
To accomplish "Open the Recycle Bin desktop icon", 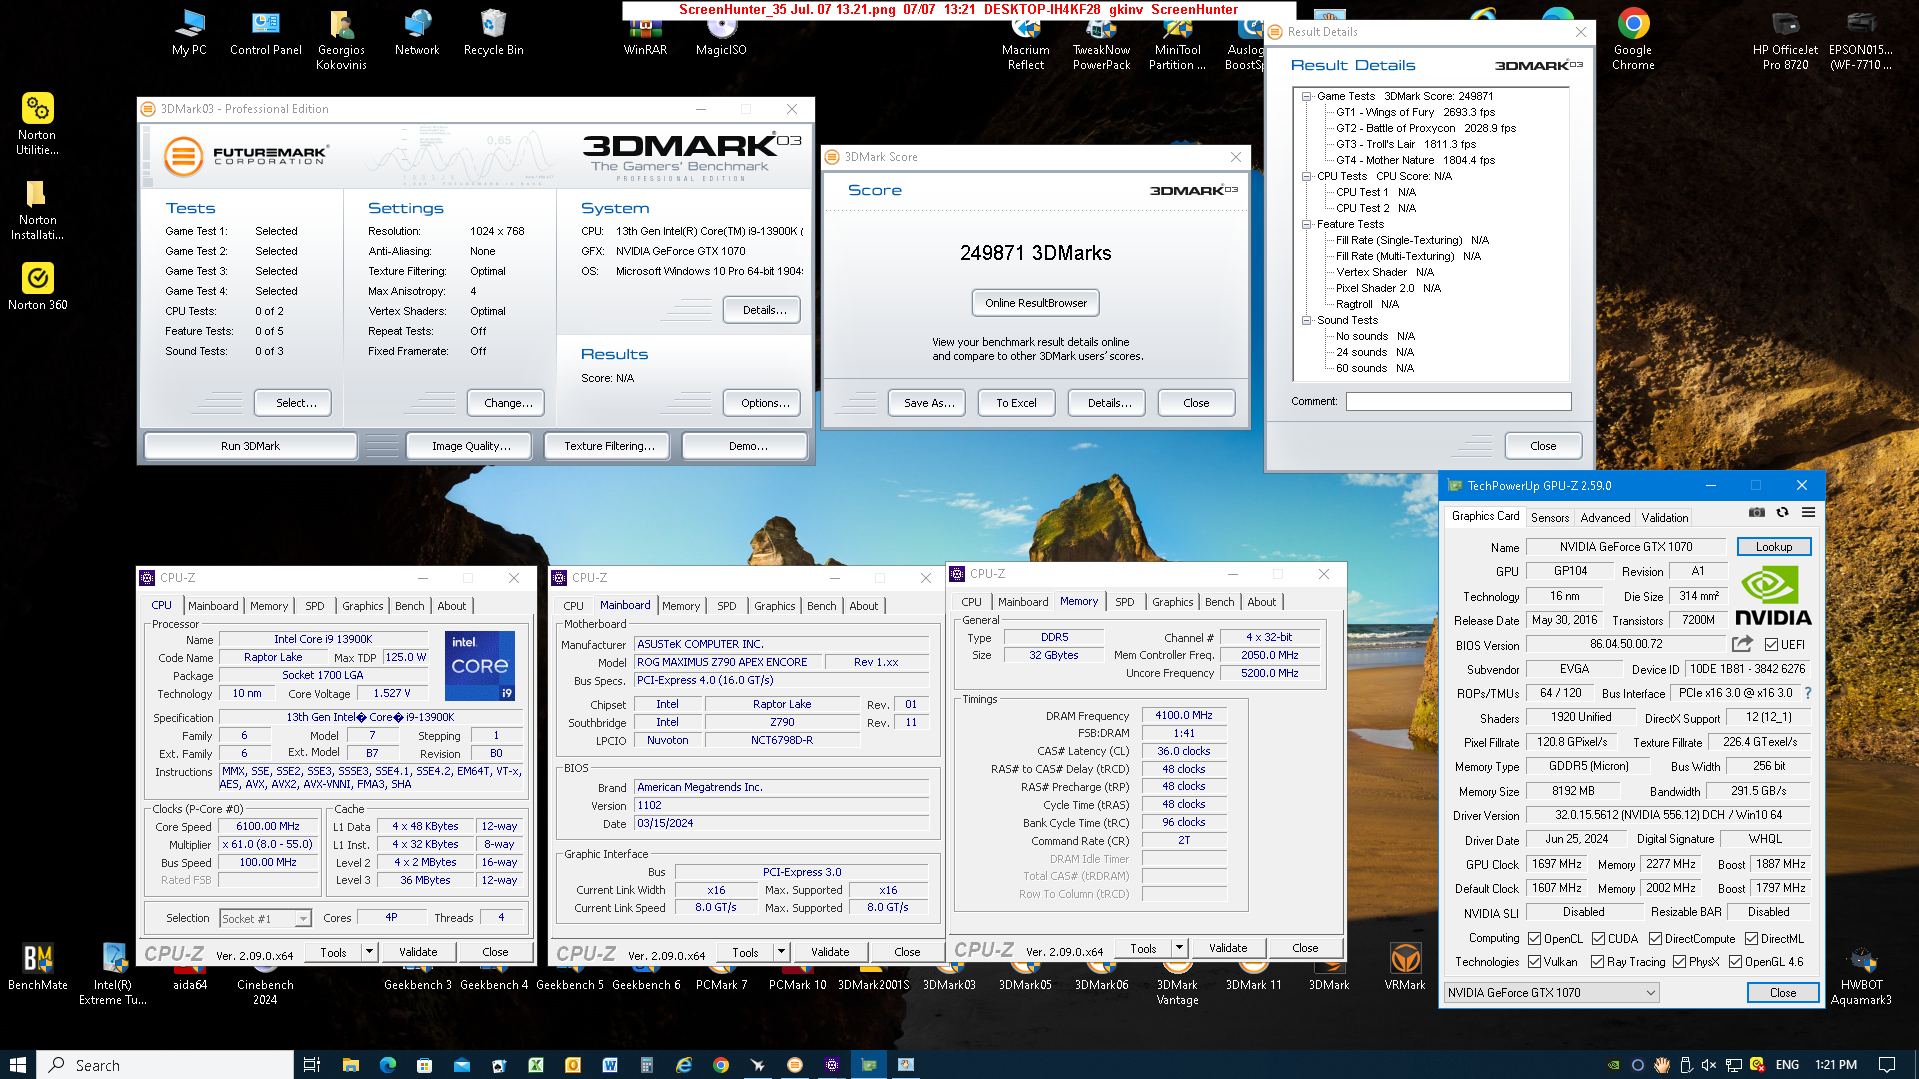I will pos(493,32).
